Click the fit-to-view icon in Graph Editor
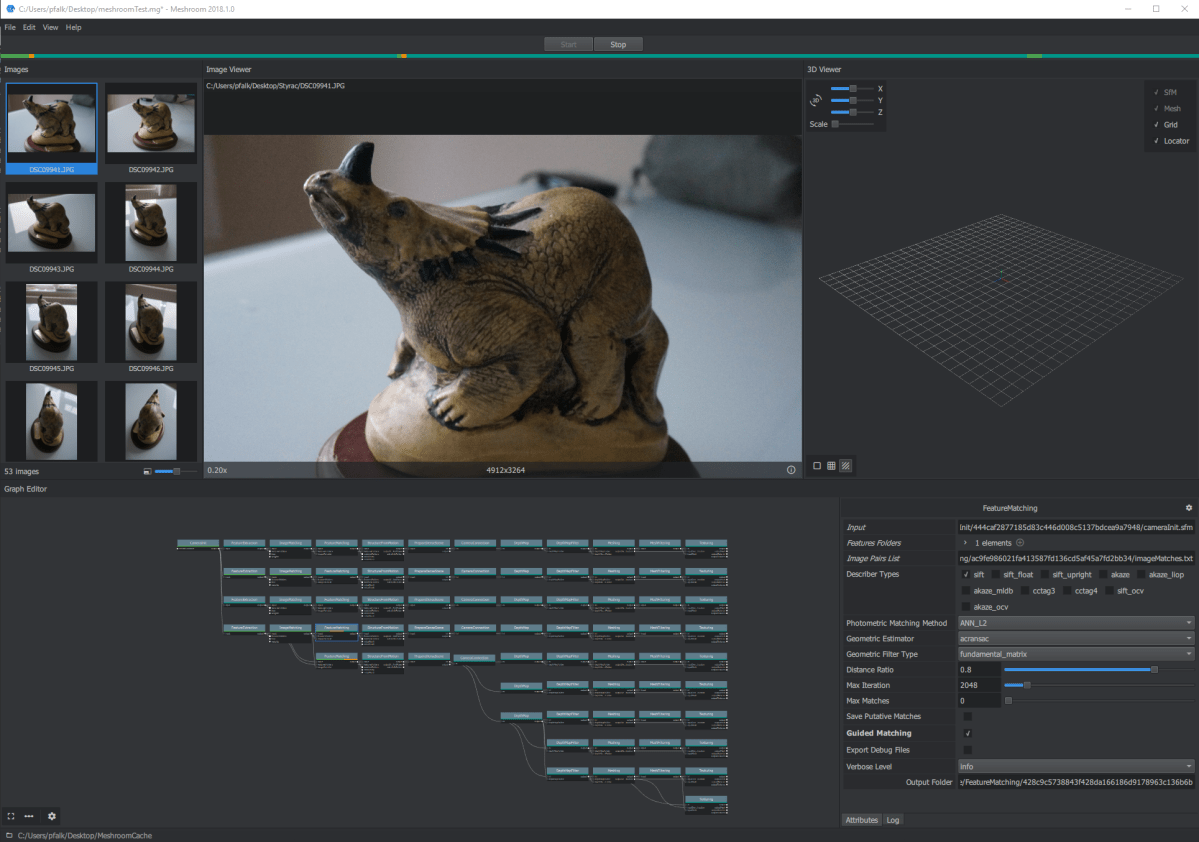Image resolution: width=1199 pixels, height=842 pixels. (11, 816)
